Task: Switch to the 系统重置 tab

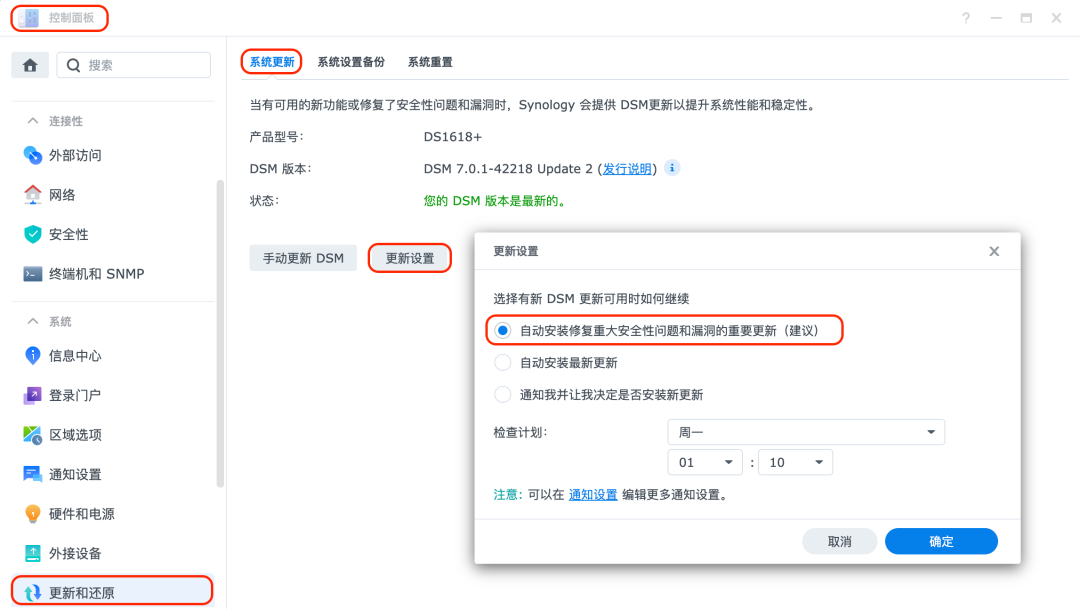Action: [x=430, y=62]
